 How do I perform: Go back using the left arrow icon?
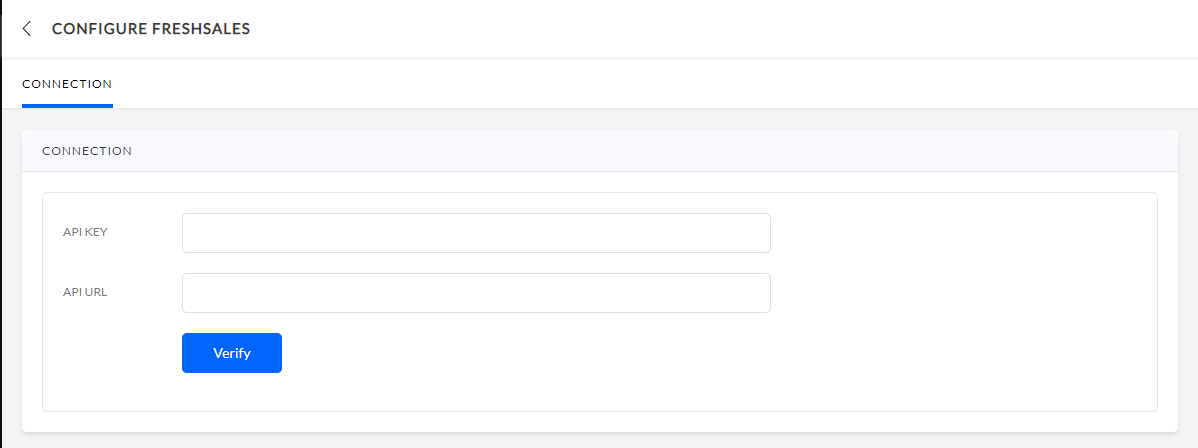(x=27, y=29)
